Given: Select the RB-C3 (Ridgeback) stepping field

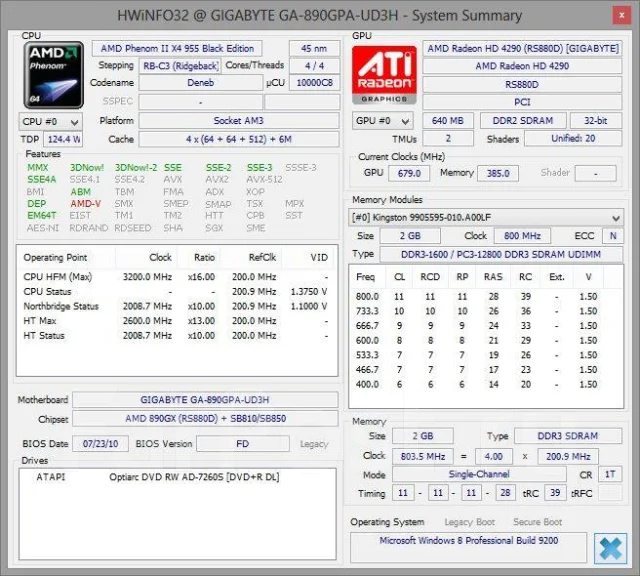Looking at the screenshot, I should pos(180,66).
